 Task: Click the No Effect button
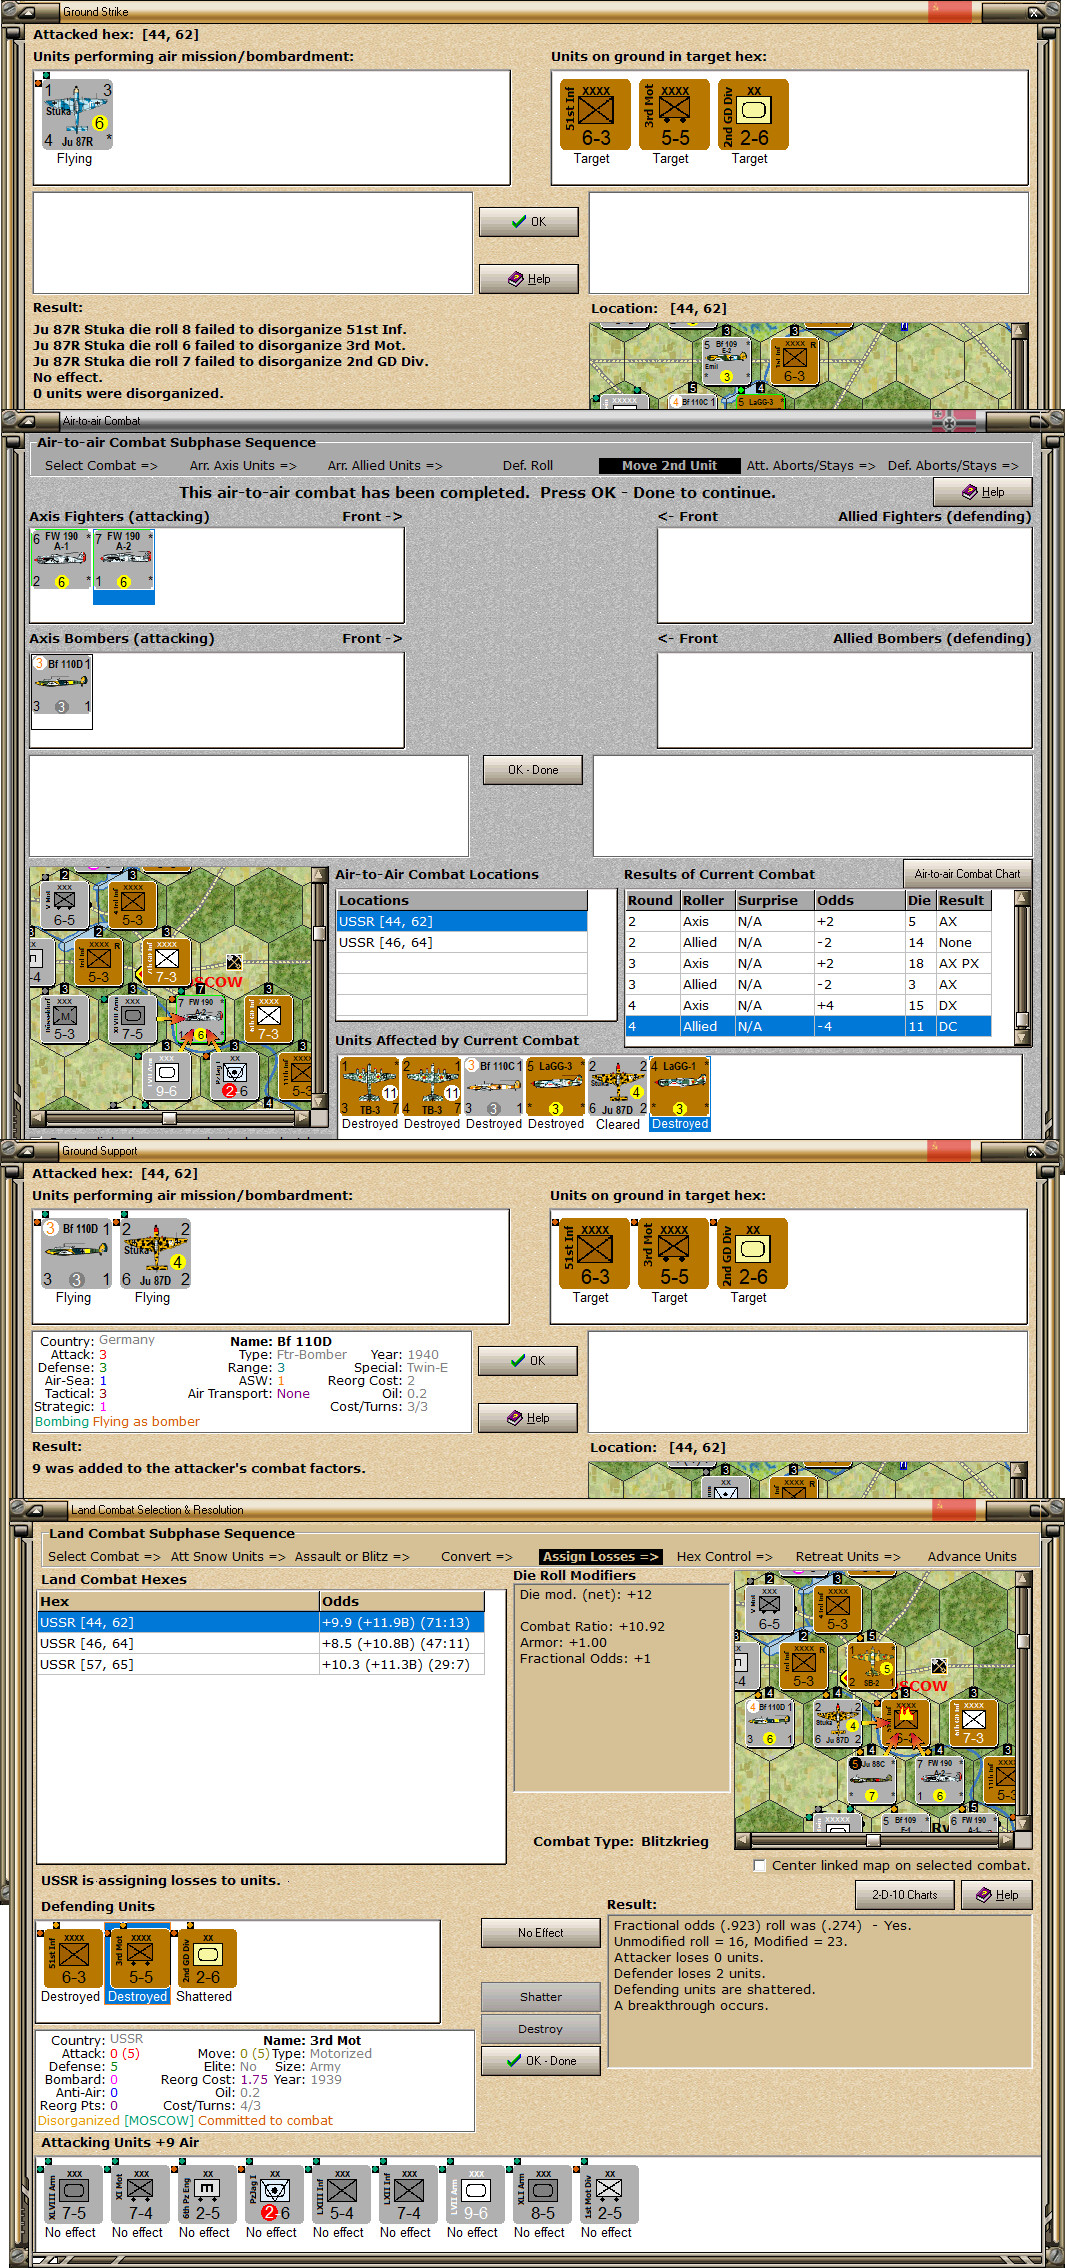pos(541,1933)
